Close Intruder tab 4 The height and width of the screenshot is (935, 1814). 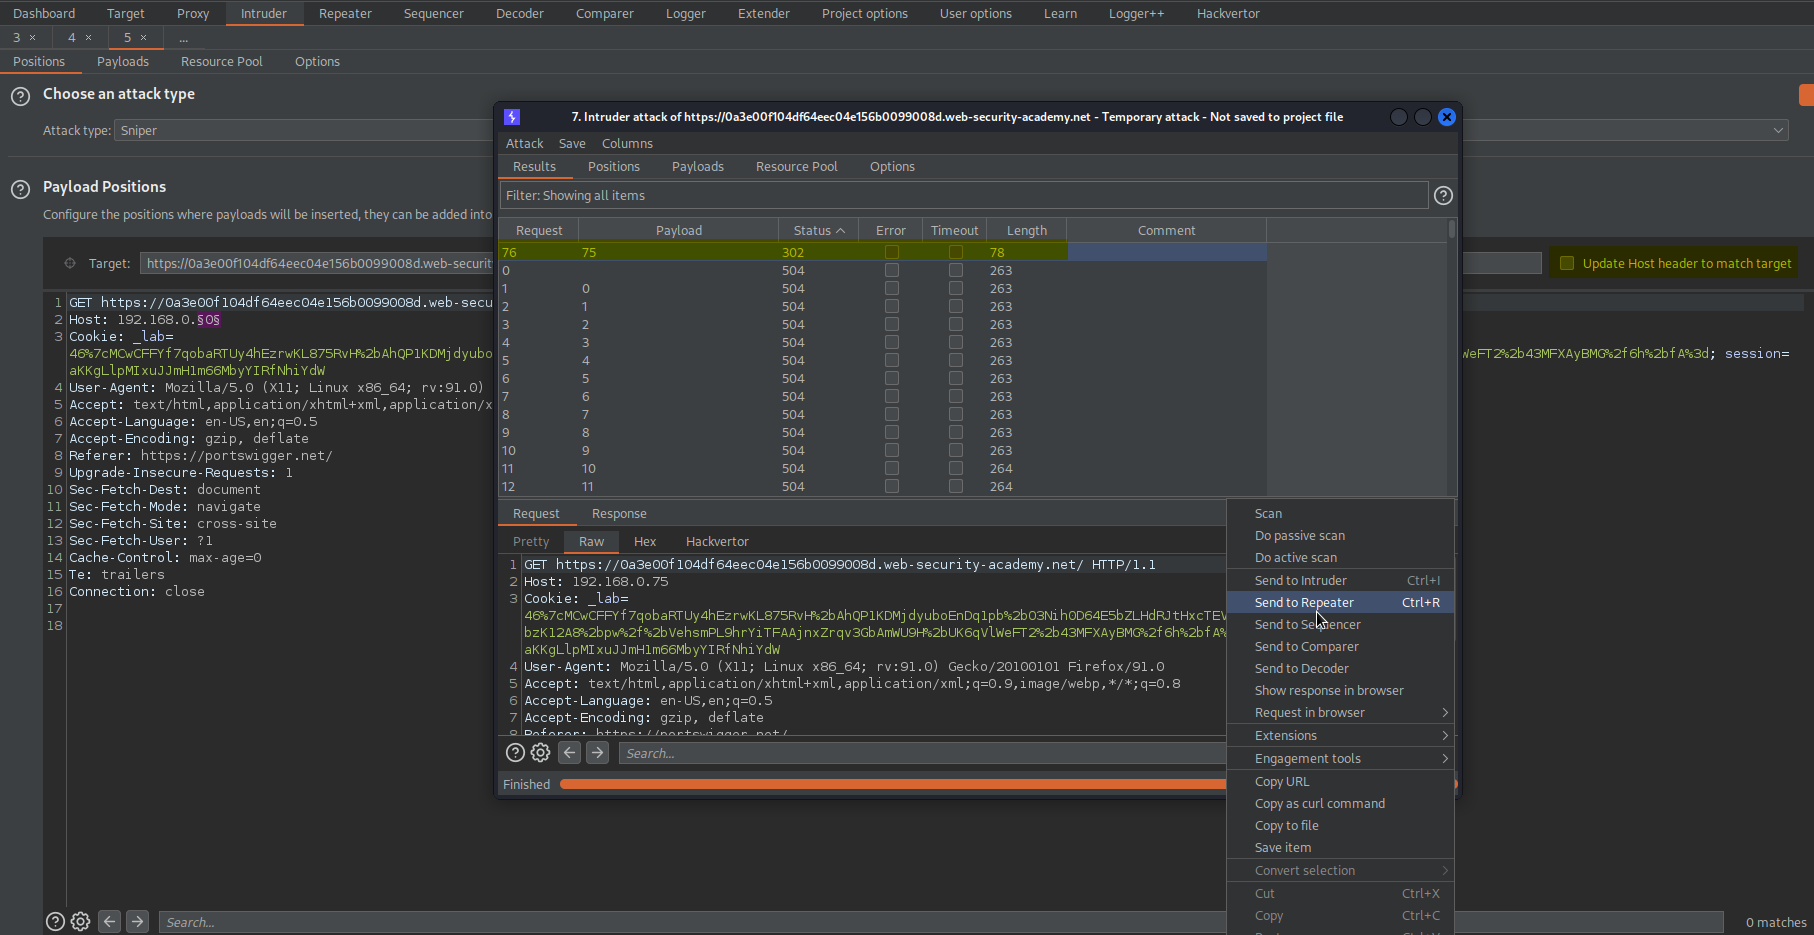click(88, 38)
